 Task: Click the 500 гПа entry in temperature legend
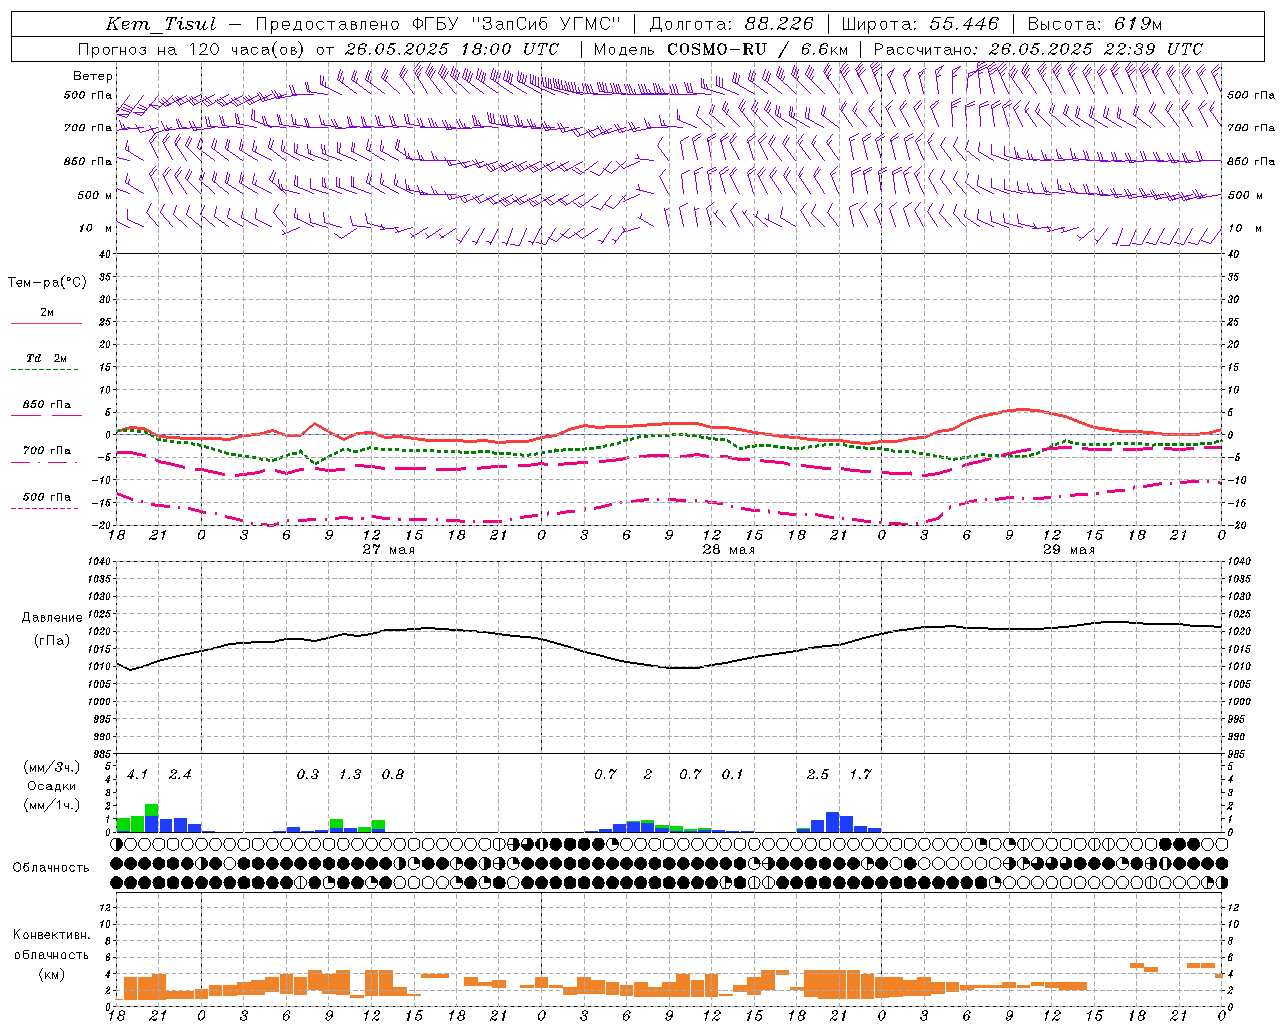[47, 496]
